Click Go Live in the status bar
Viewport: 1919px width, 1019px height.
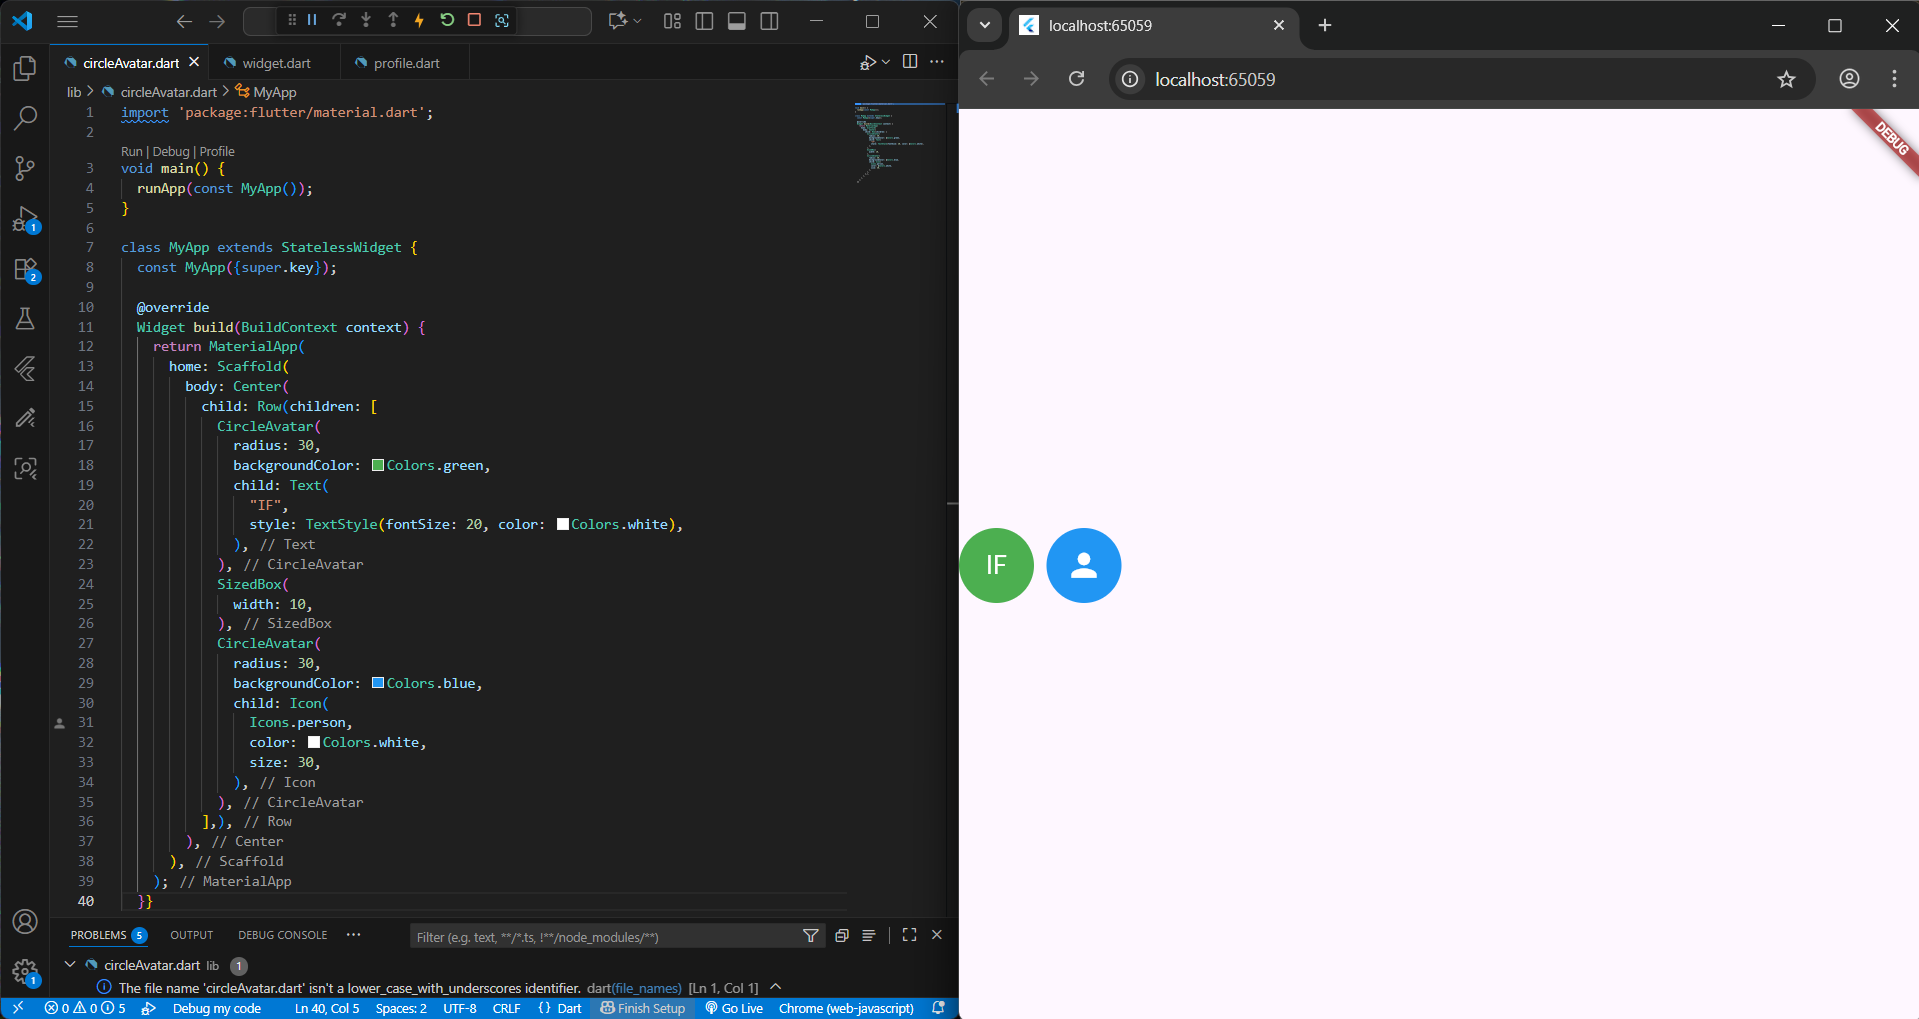(734, 1008)
